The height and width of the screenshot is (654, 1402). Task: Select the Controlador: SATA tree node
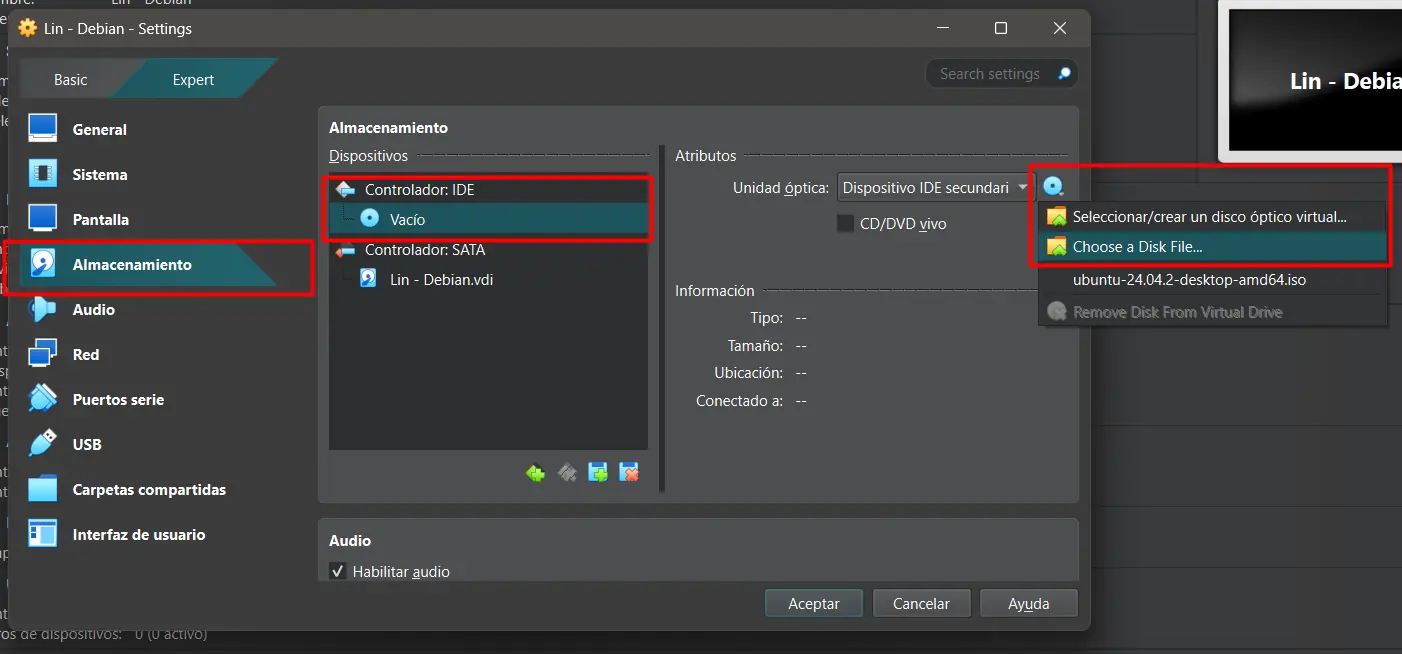tap(424, 250)
